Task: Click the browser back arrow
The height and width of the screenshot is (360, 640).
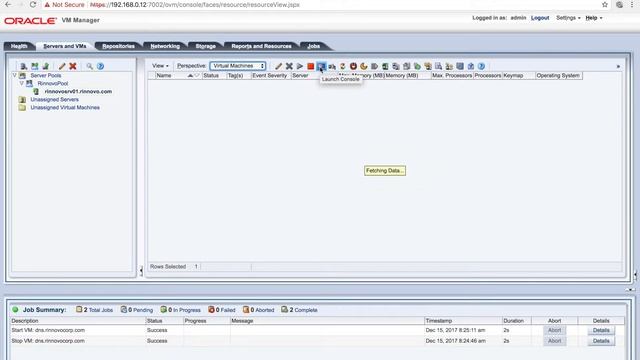Action: click(x=8, y=5)
